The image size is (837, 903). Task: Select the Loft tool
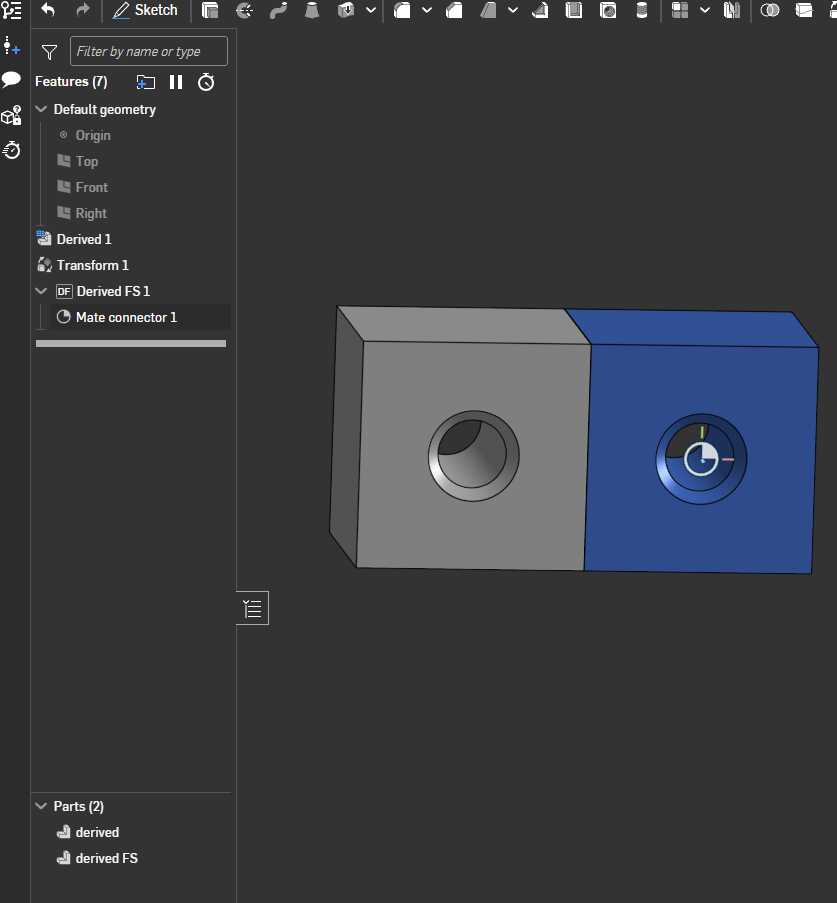tap(312, 10)
